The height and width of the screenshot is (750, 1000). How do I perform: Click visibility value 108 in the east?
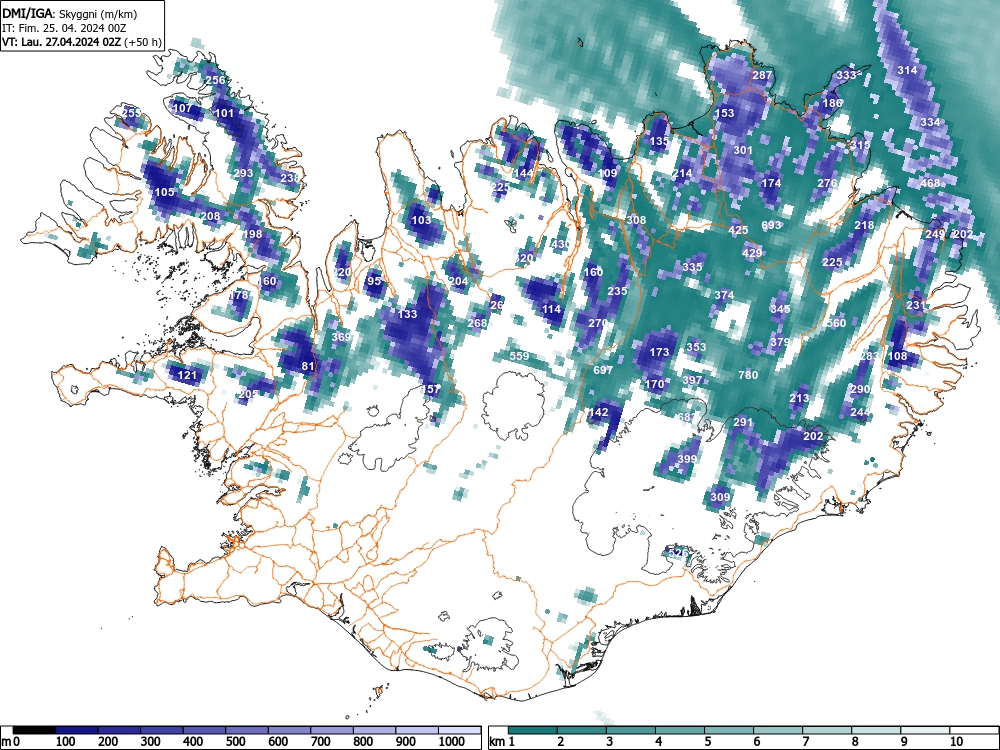click(x=897, y=356)
